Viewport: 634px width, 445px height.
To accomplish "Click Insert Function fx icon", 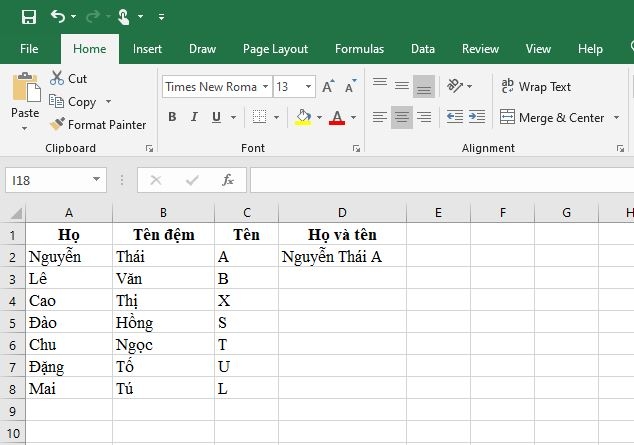I will pyautogui.click(x=228, y=180).
